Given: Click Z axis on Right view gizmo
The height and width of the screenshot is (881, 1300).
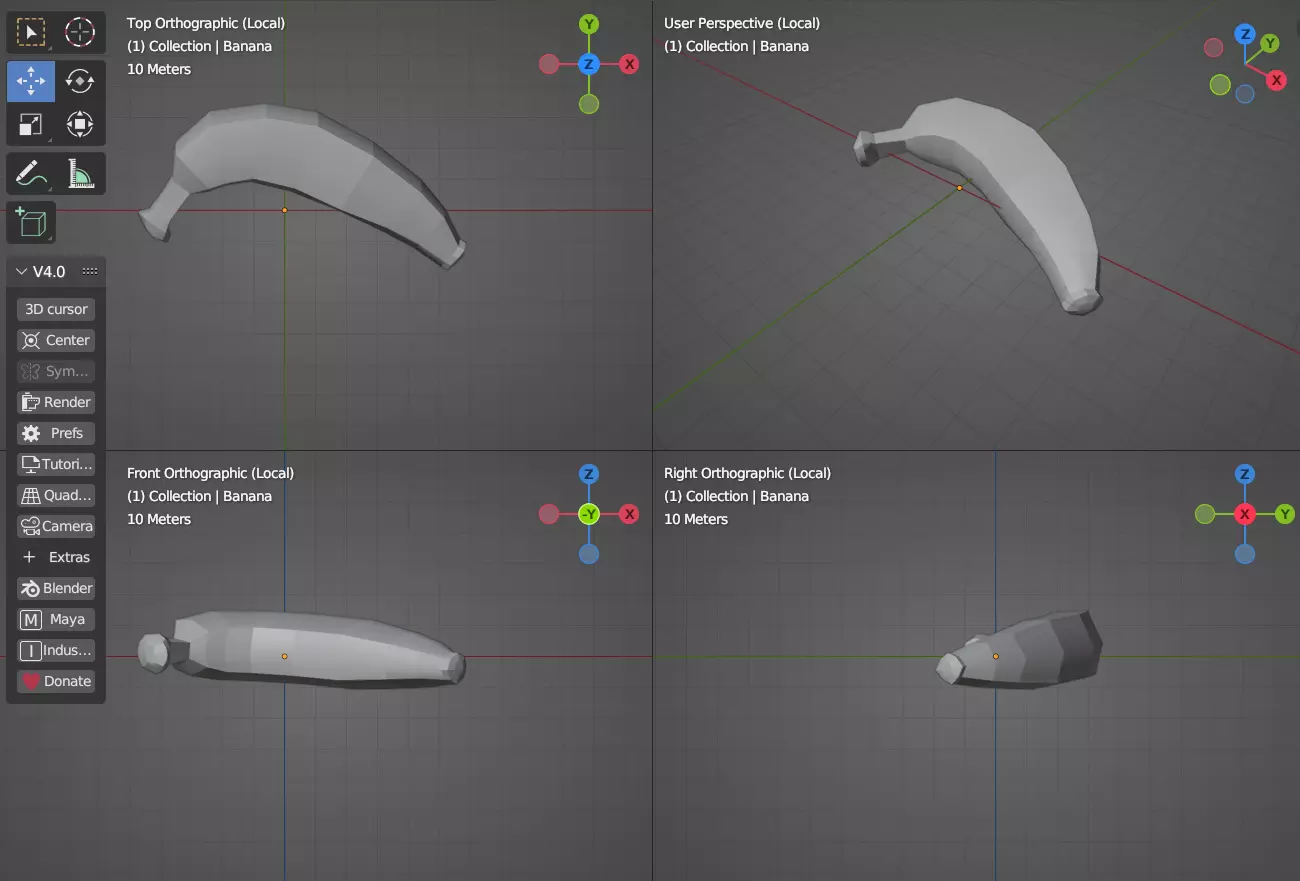Looking at the screenshot, I should (x=1245, y=474).
